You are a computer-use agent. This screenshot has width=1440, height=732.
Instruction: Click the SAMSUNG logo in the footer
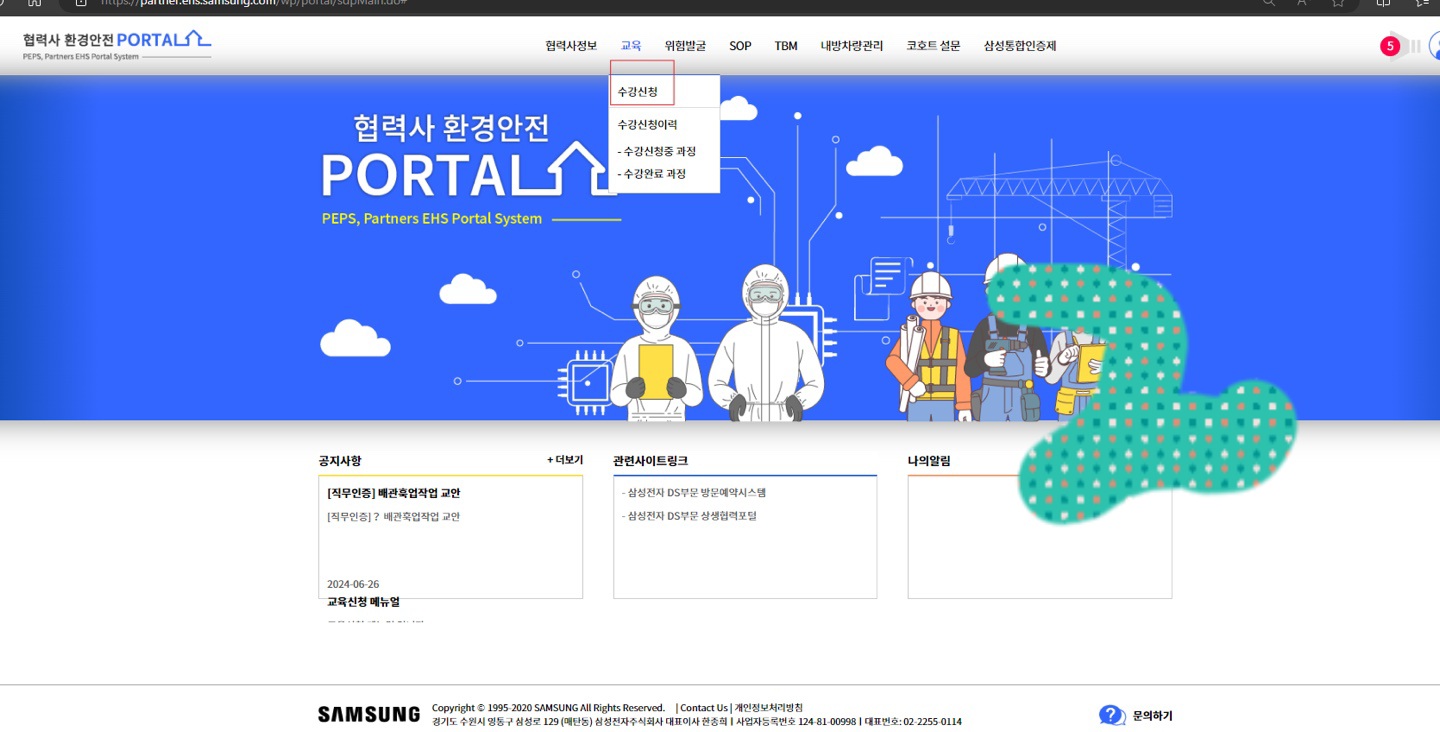369,714
